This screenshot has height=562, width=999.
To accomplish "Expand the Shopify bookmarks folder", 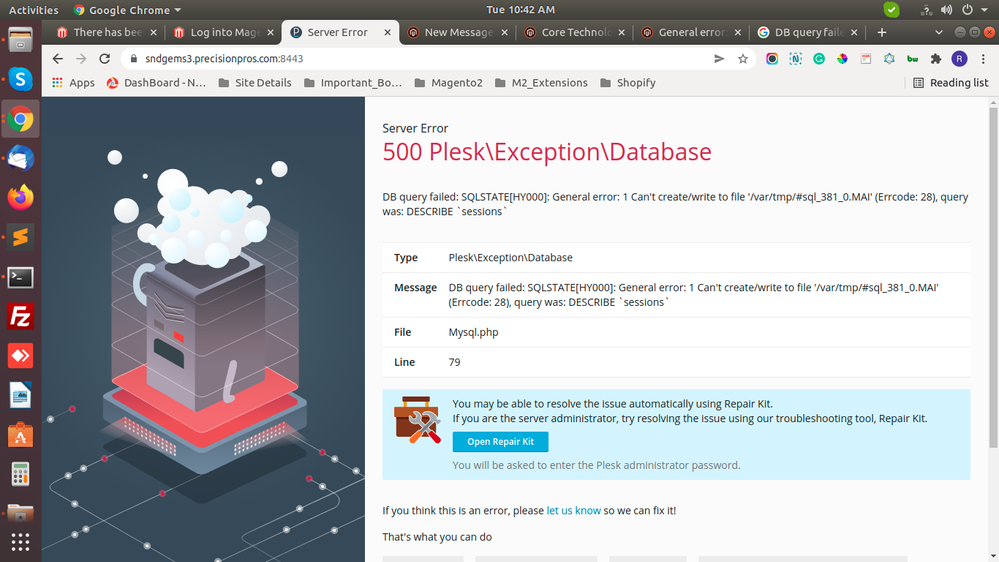I will tap(627, 83).
